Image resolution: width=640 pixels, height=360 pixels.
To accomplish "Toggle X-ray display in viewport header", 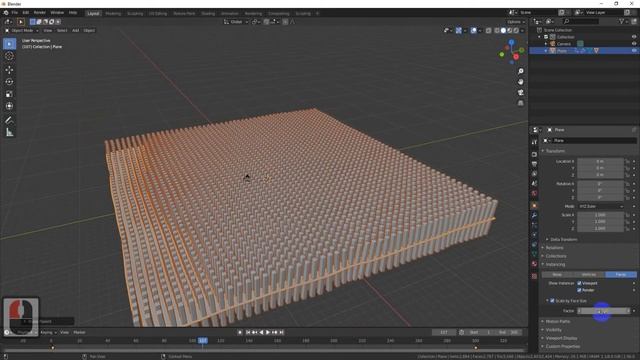I will [x=489, y=30].
